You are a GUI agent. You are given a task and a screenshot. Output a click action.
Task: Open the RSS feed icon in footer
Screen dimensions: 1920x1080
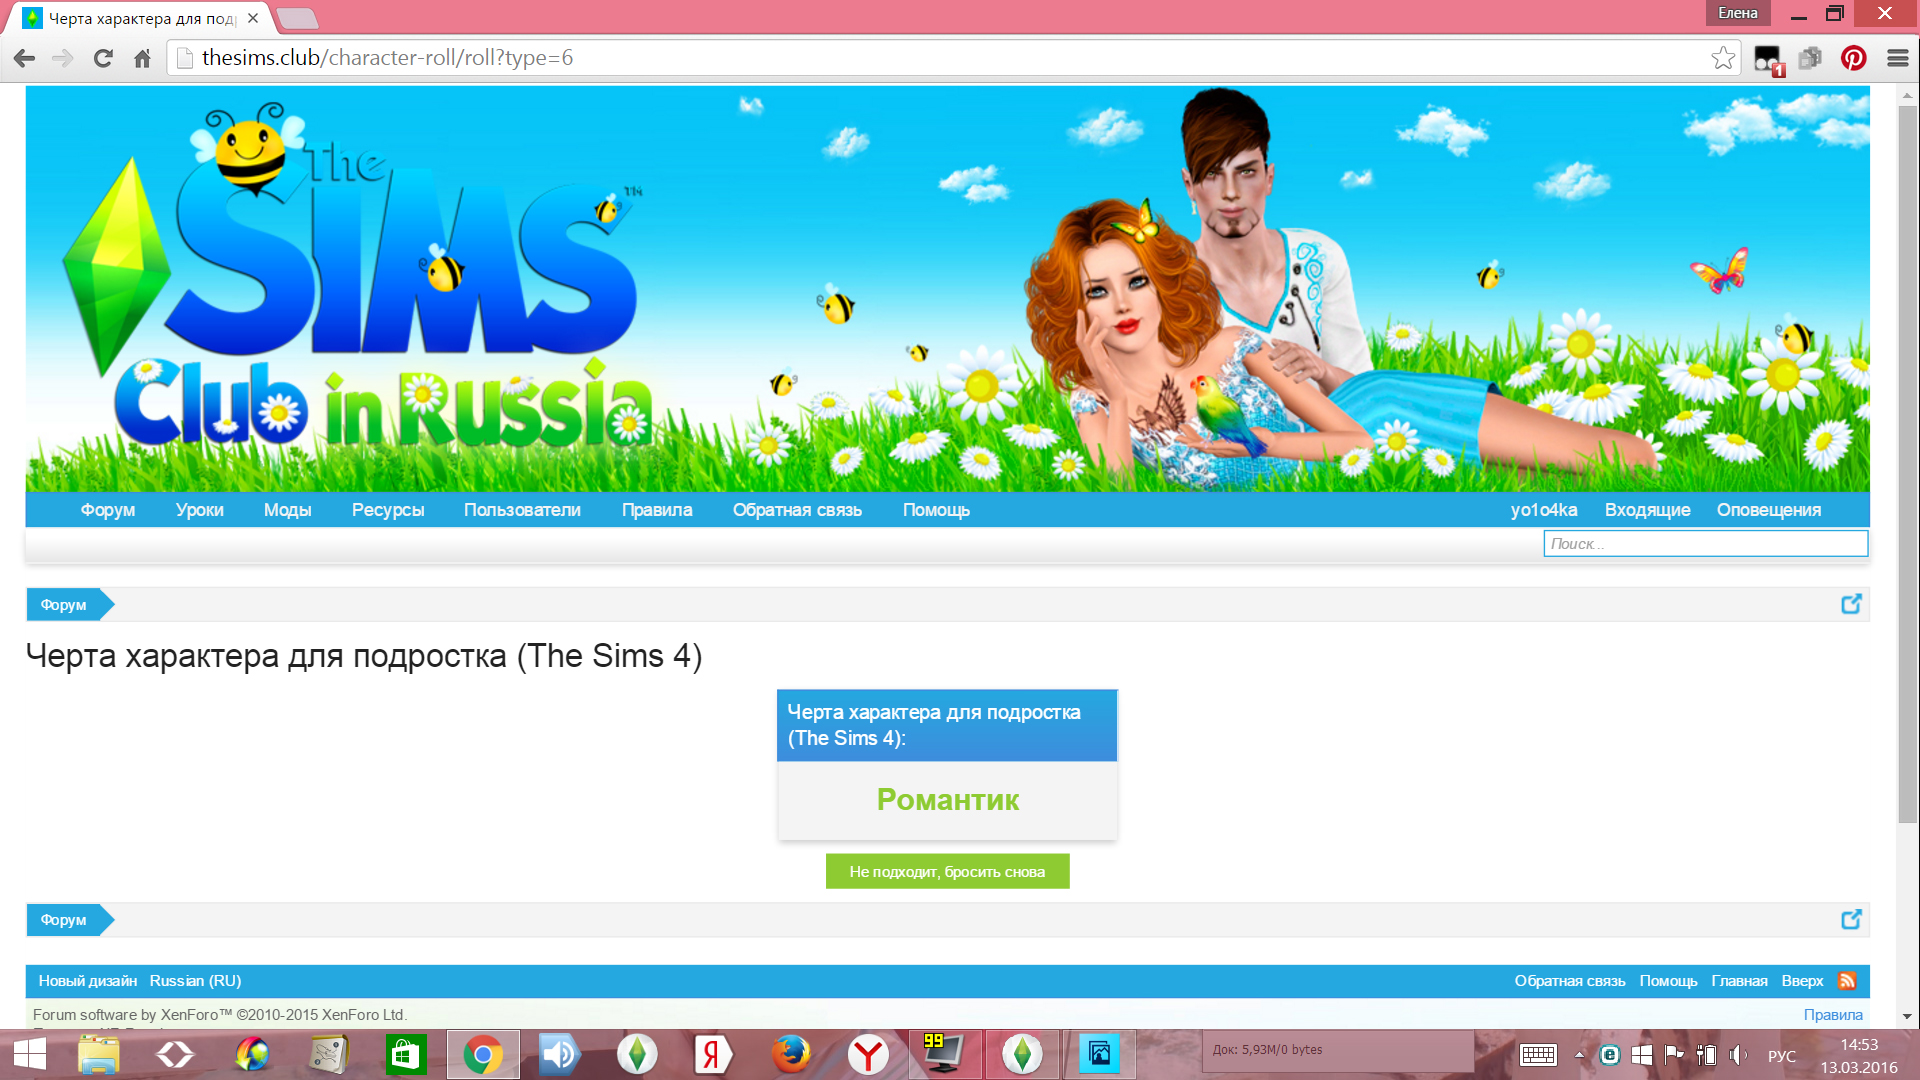pos(1847,981)
